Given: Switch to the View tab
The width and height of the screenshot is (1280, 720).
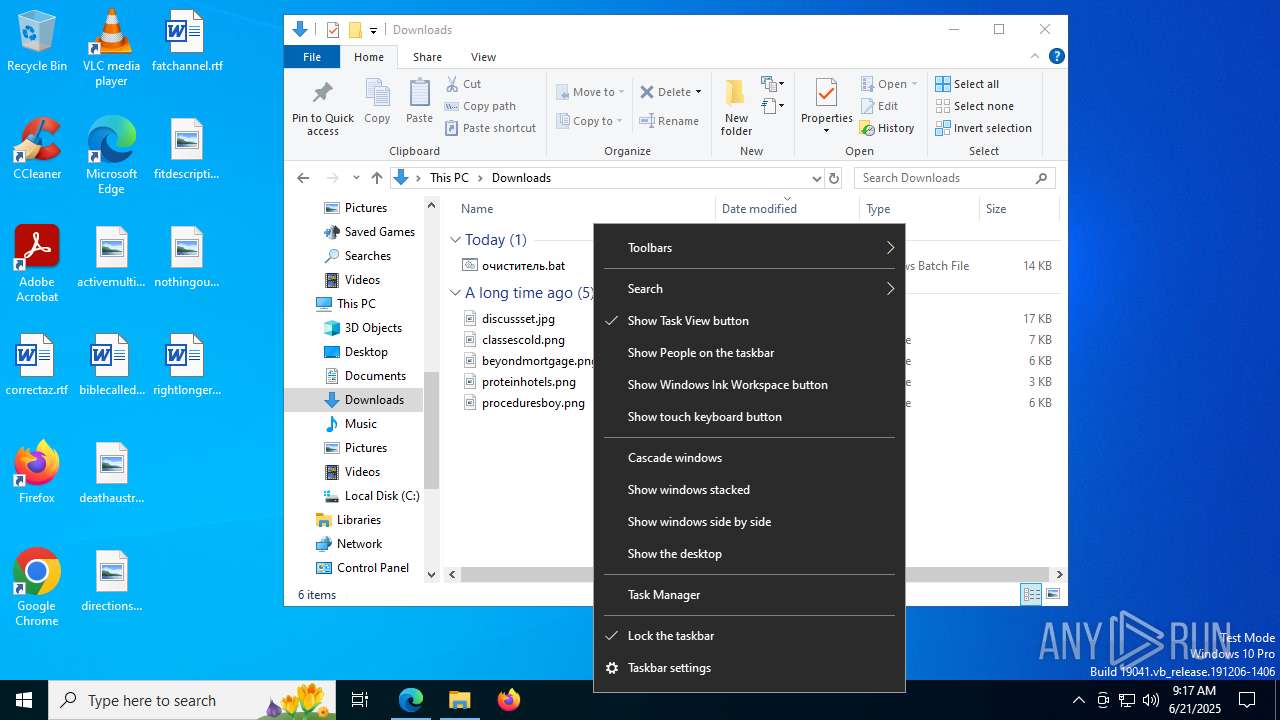Looking at the screenshot, I should [483, 57].
